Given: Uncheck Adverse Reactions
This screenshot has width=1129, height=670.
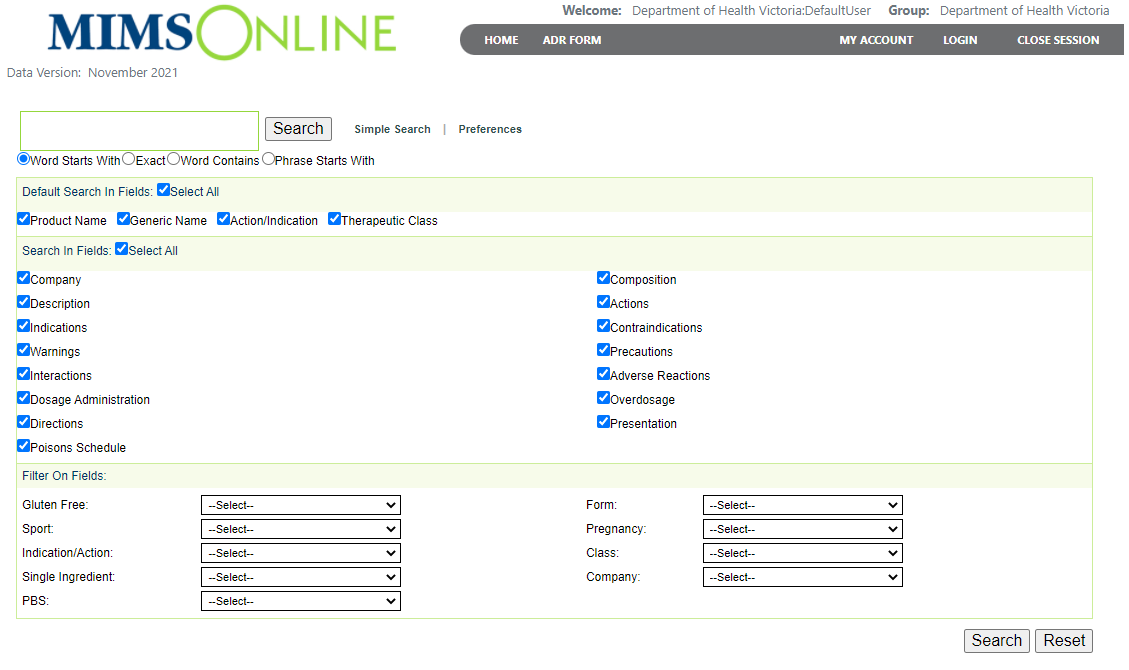Looking at the screenshot, I should pos(602,373).
